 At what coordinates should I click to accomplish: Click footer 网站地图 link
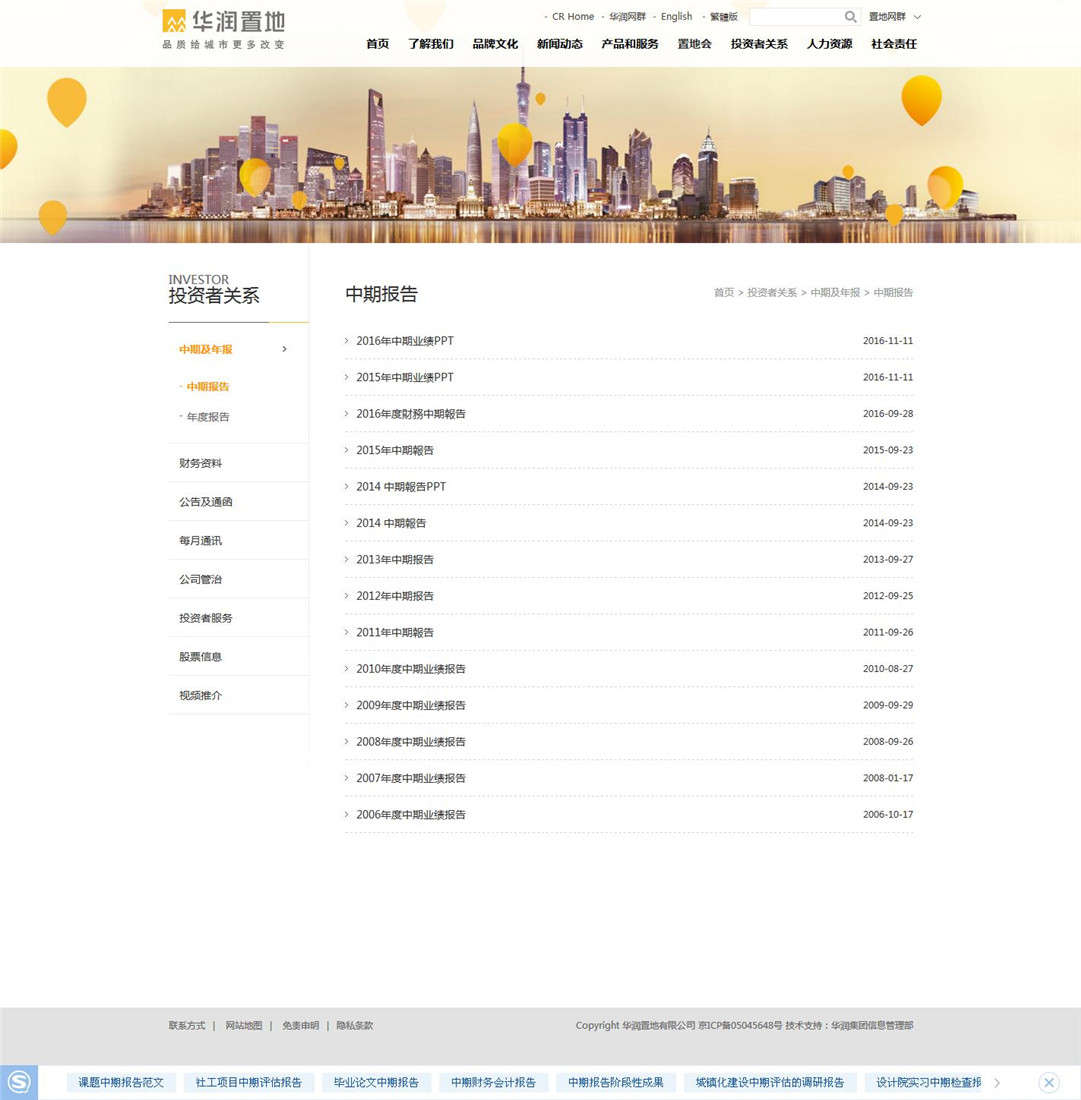[243, 1025]
